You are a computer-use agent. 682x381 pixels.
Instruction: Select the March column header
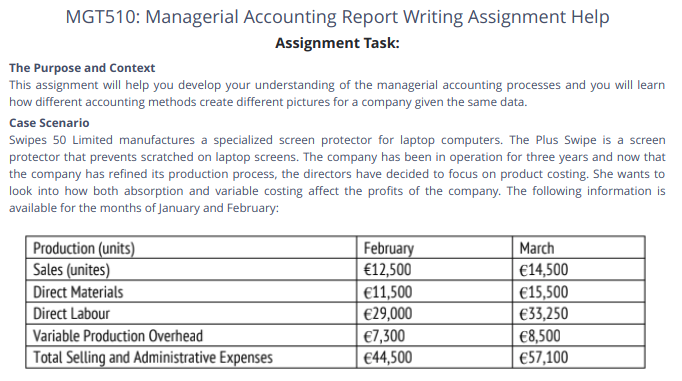pos(537,248)
